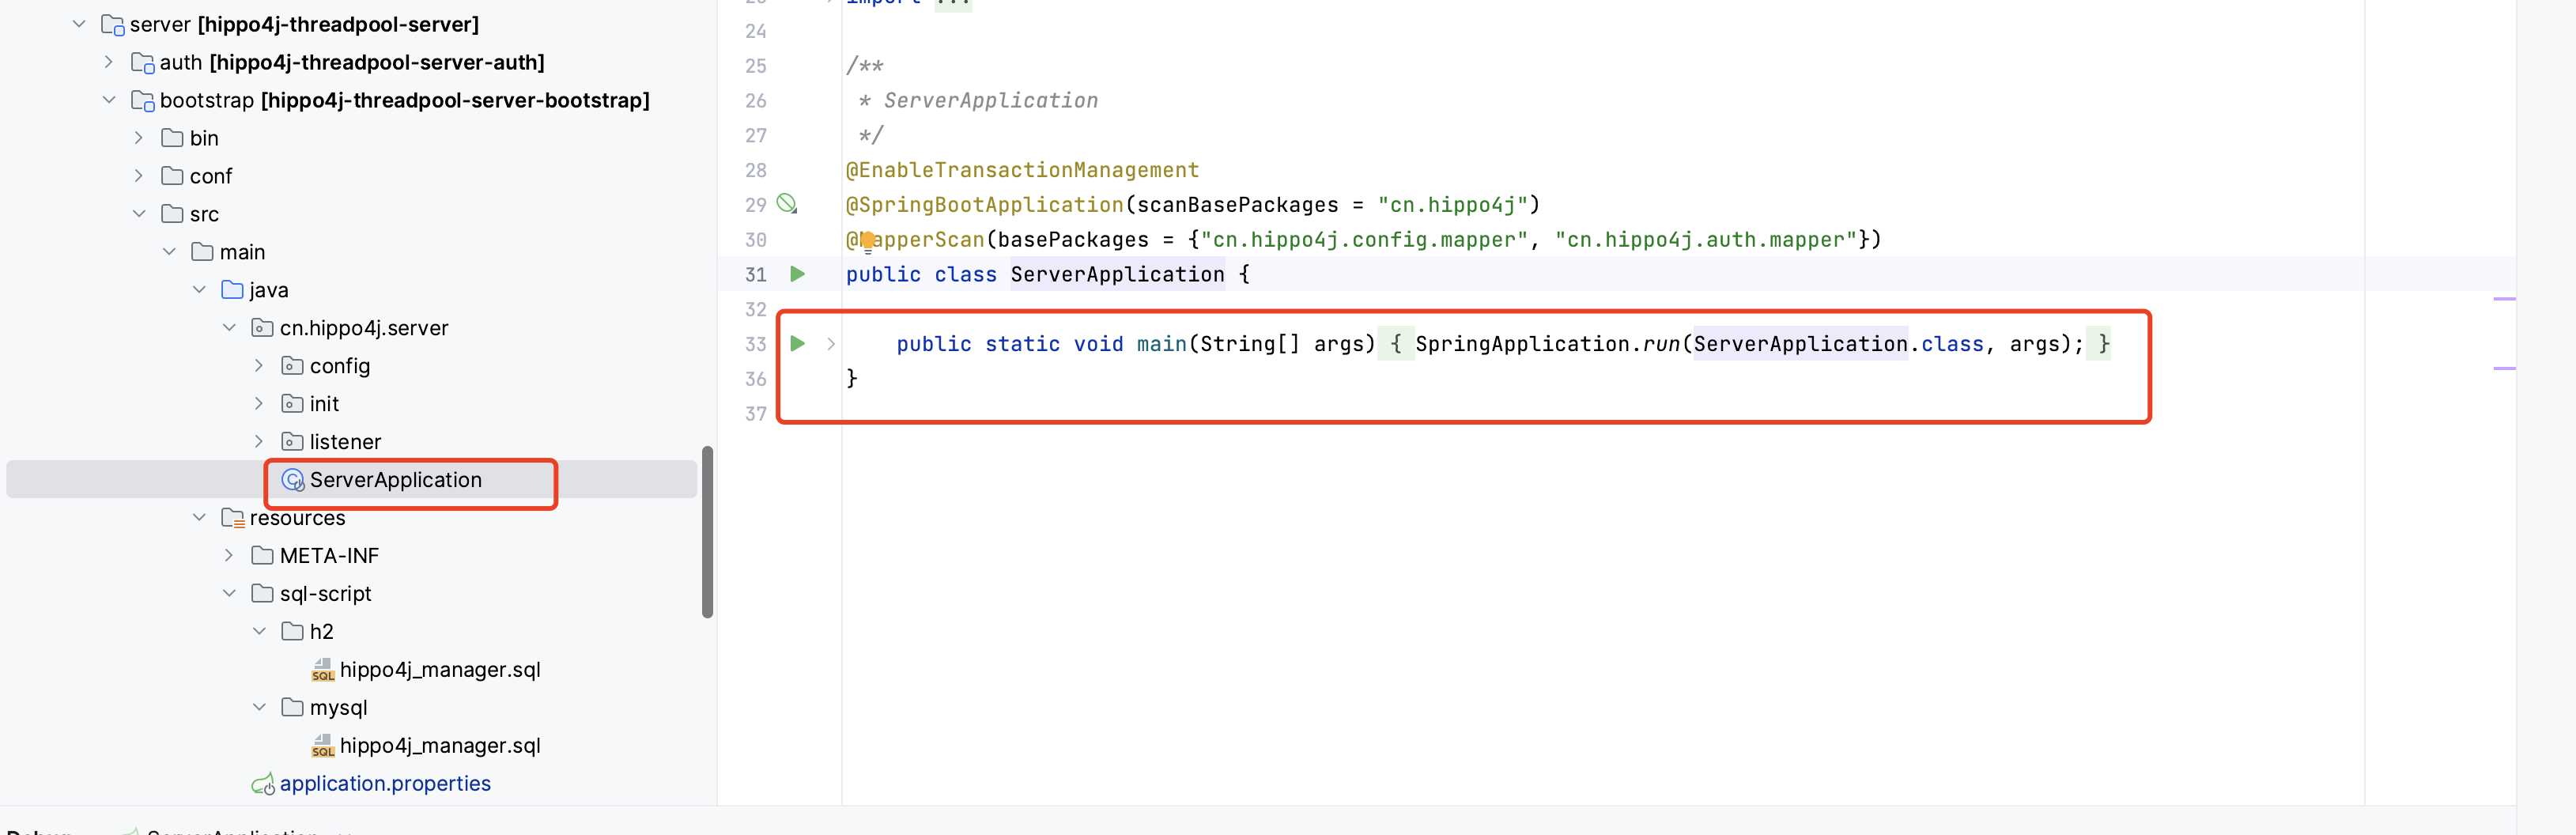Expand the folded main method using the chevron
2576x835 pixels.
tap(831, 343)
